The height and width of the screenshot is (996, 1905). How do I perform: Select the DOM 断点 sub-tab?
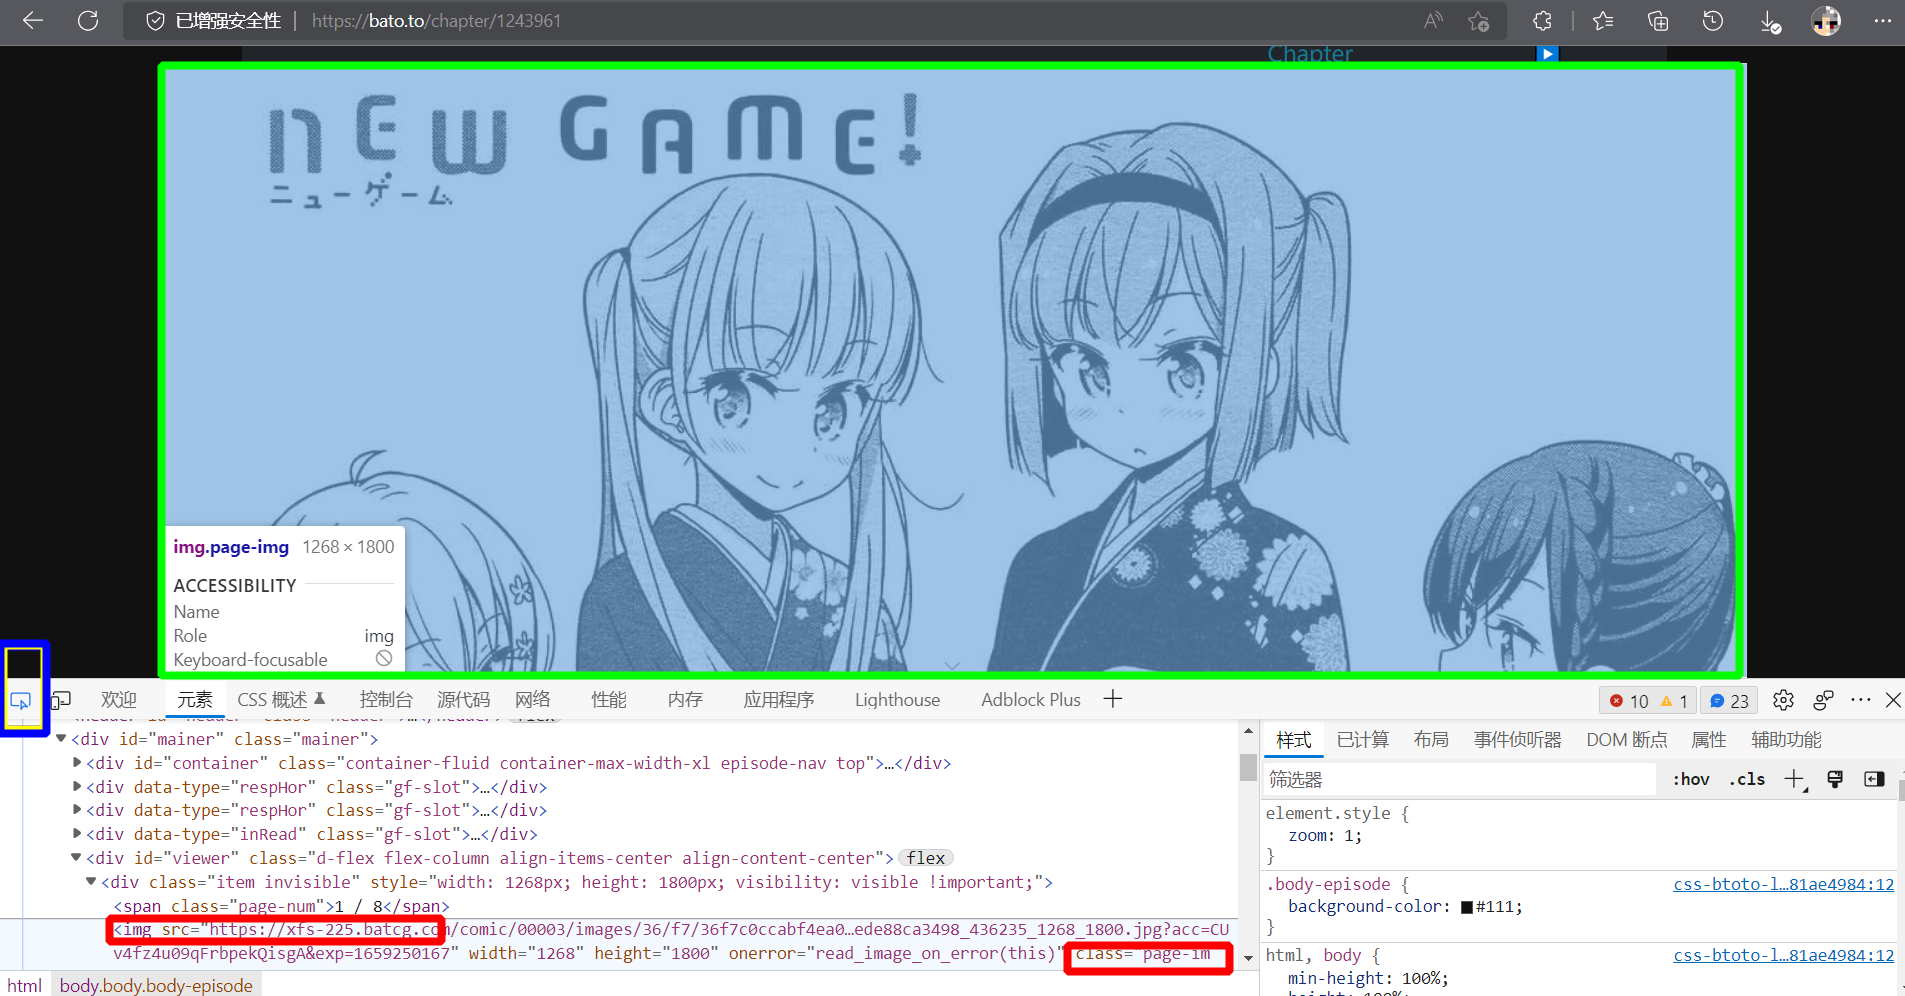1627,740
